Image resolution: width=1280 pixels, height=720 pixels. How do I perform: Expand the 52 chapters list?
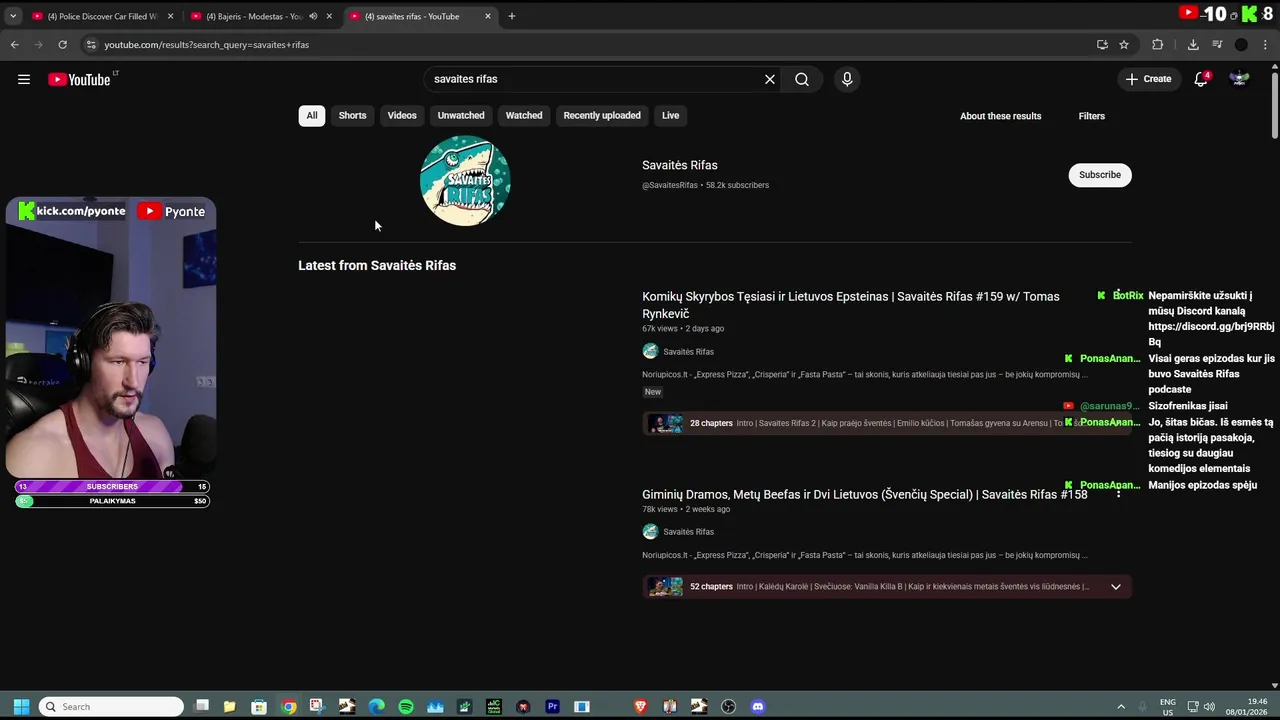[1116, 587]
